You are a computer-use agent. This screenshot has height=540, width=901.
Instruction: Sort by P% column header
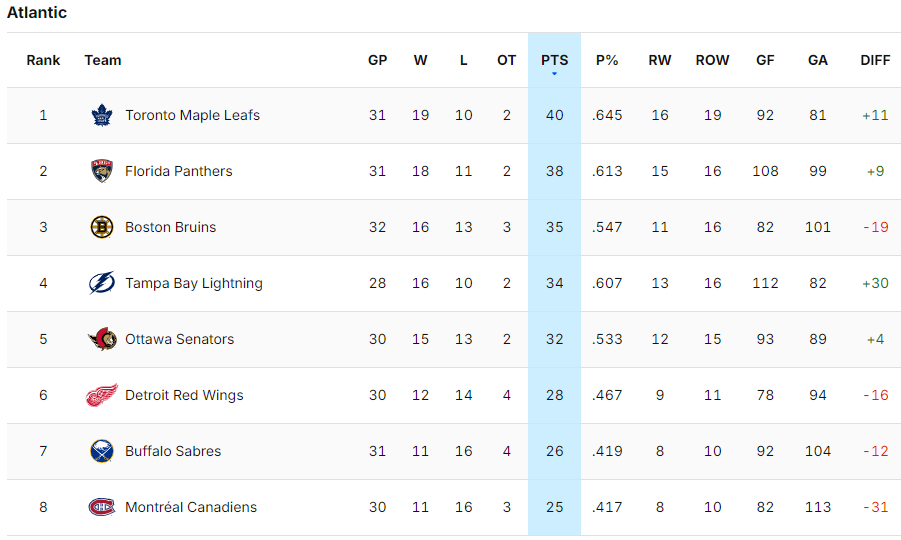pyautogui.click(x=607, y=60)
